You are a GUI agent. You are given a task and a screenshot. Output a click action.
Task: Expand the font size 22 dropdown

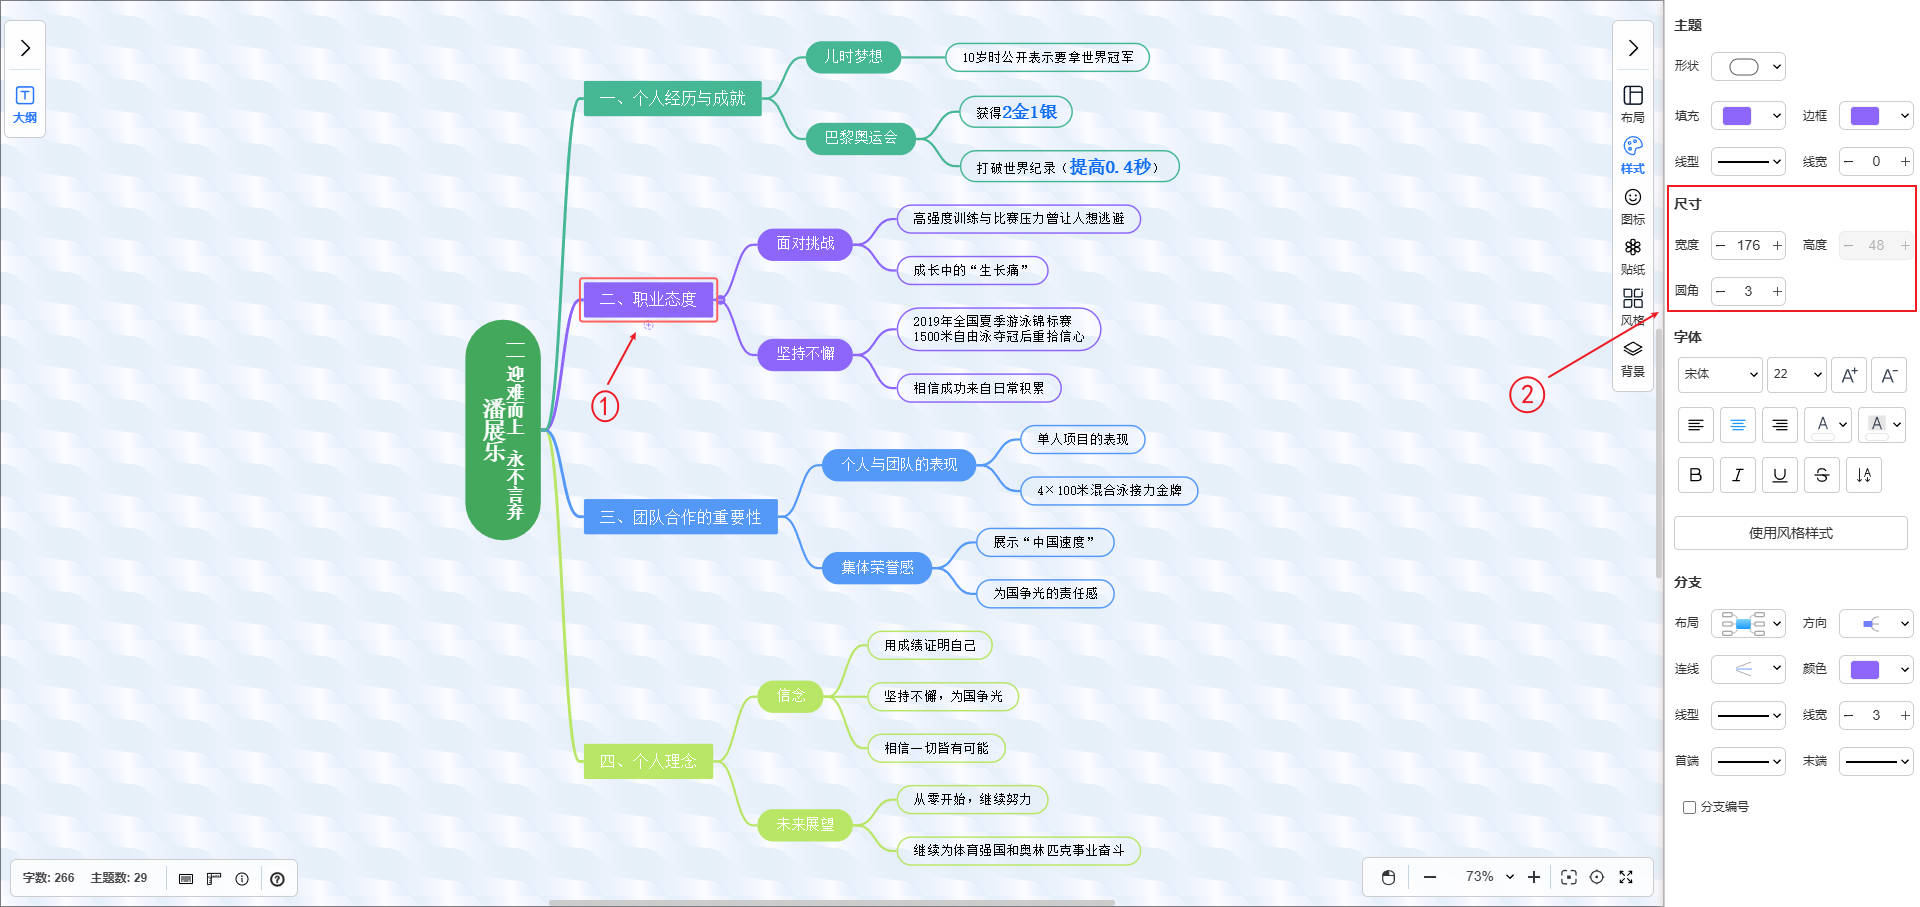1796,374
